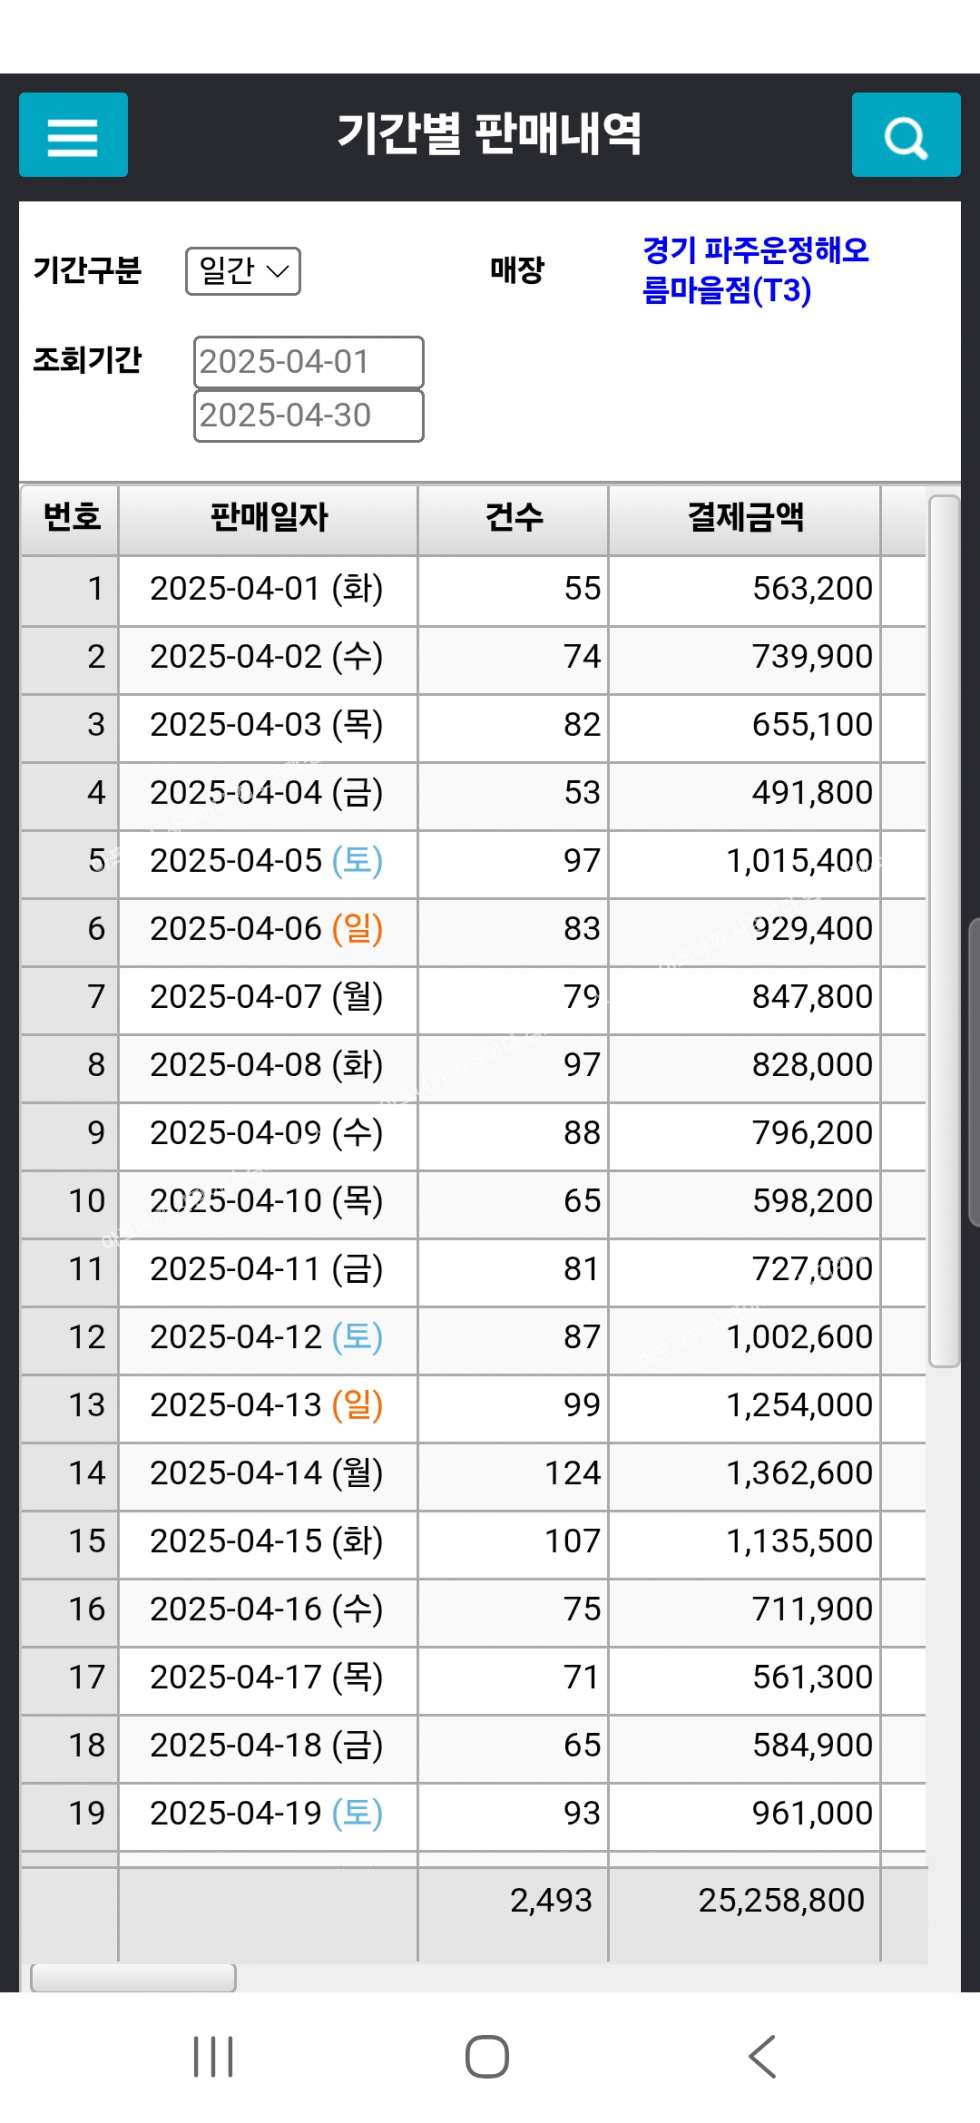The width and height of the screenshot is (980, 2123).
Task: Select the row for 2025-04-05 (토)
Action: (x=266, y=861)
